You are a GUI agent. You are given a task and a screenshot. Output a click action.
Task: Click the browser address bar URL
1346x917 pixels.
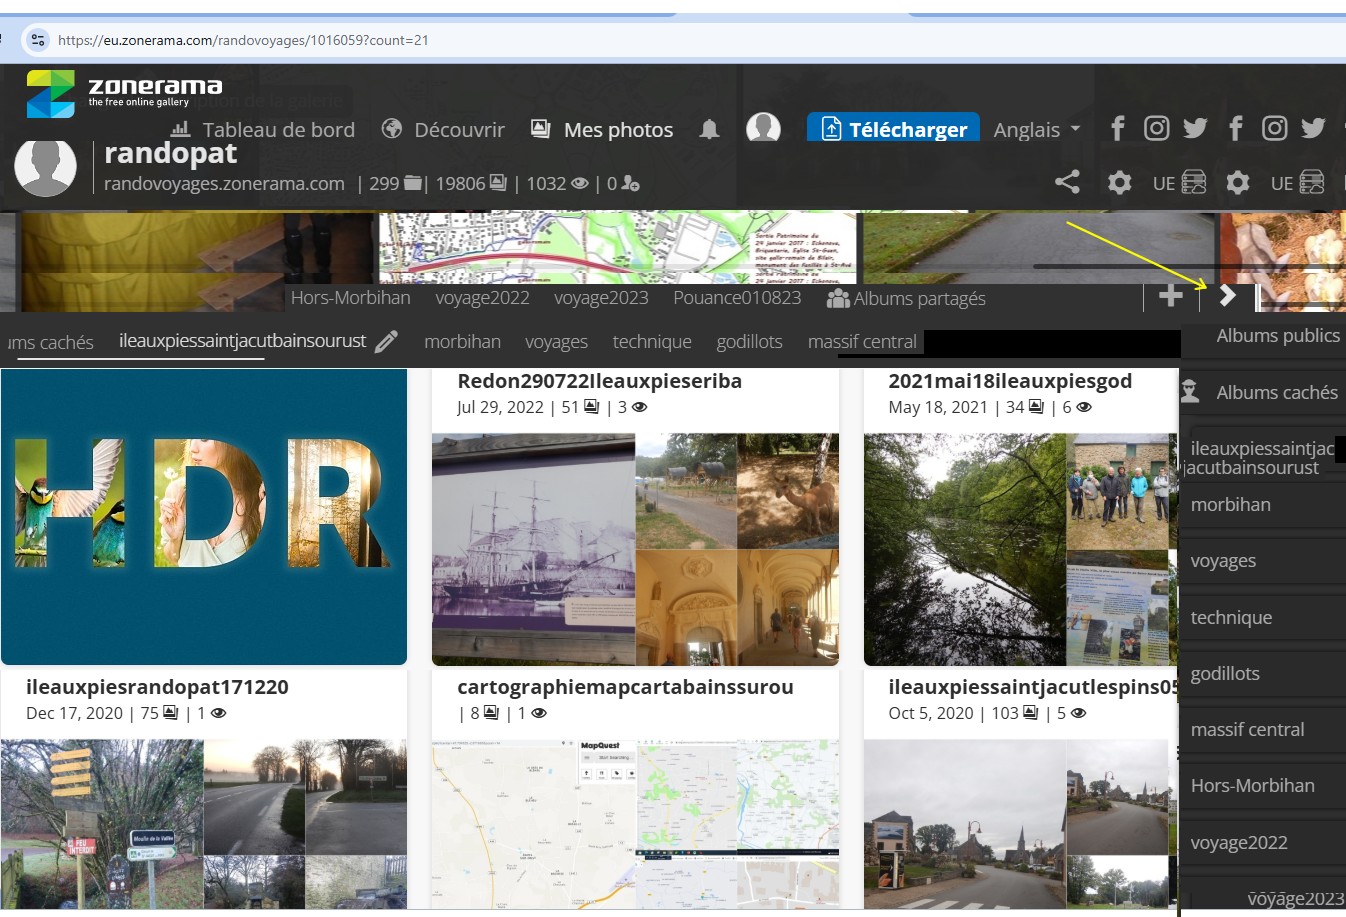pyautogui.click(x=243, y=40)
